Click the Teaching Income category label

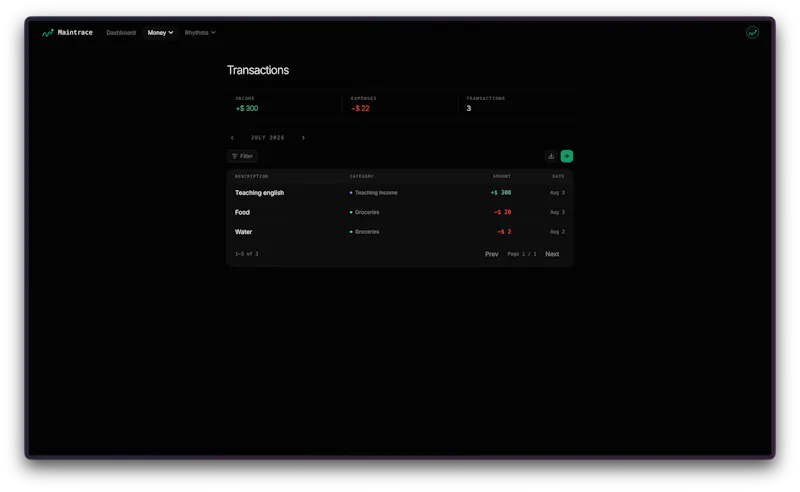(376, 193)
